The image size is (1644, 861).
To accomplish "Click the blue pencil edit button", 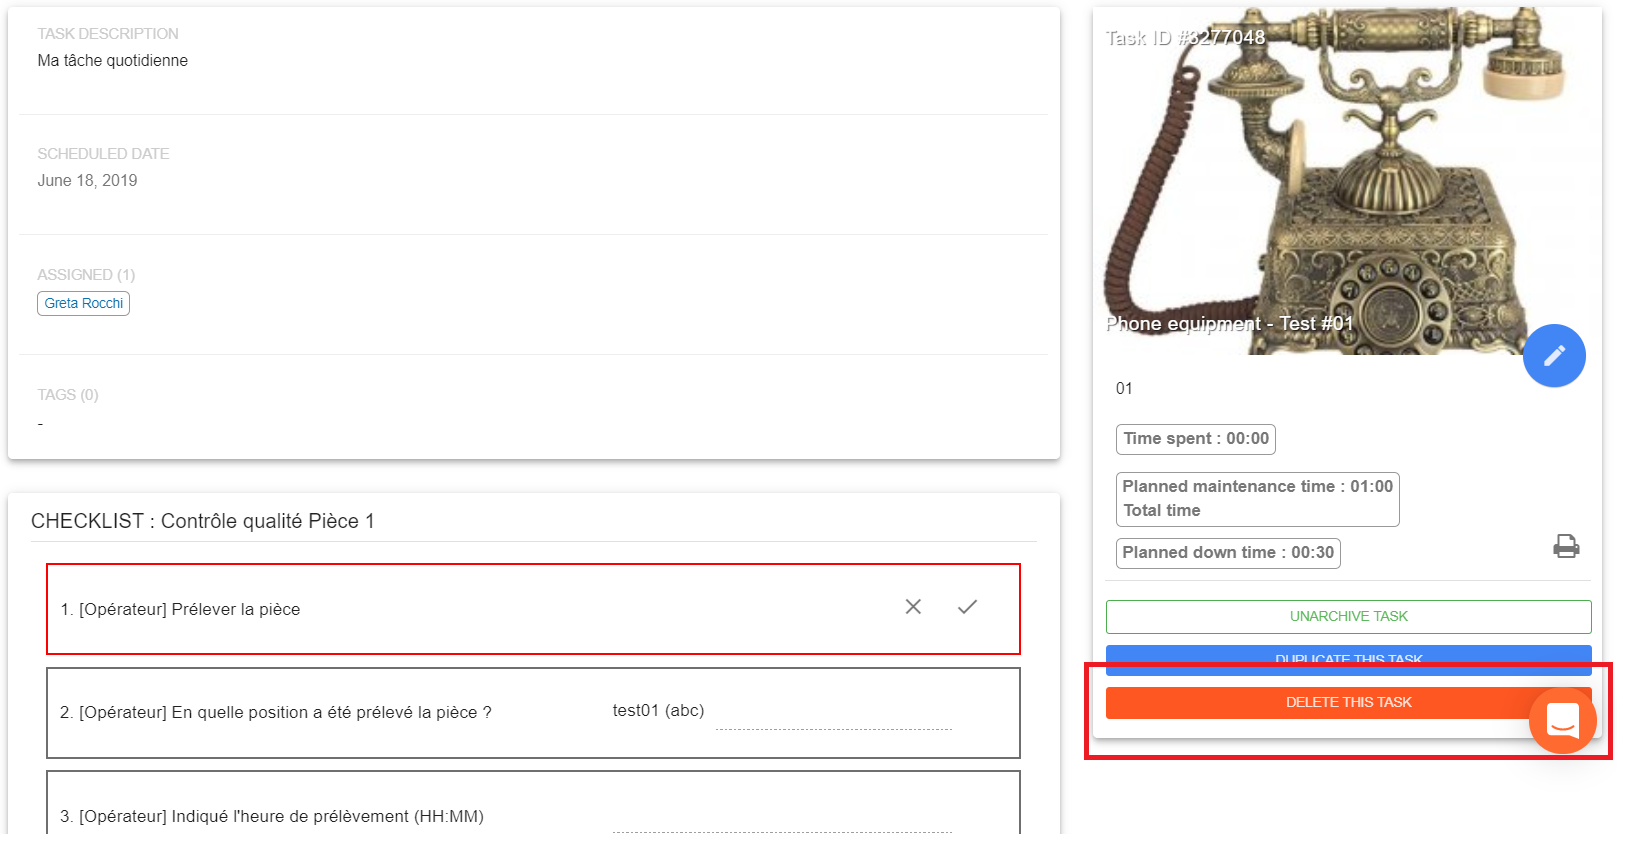I will point(1554,356).
